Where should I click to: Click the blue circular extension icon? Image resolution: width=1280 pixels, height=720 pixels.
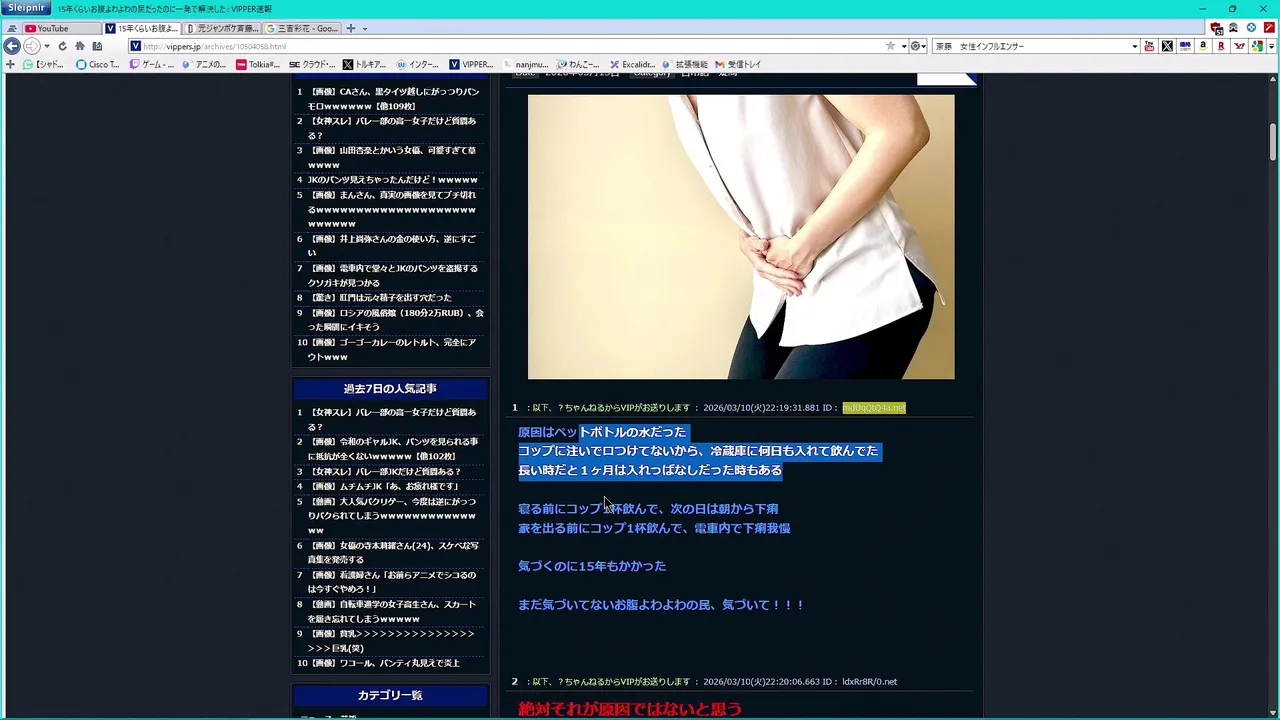coord(1251,28)
